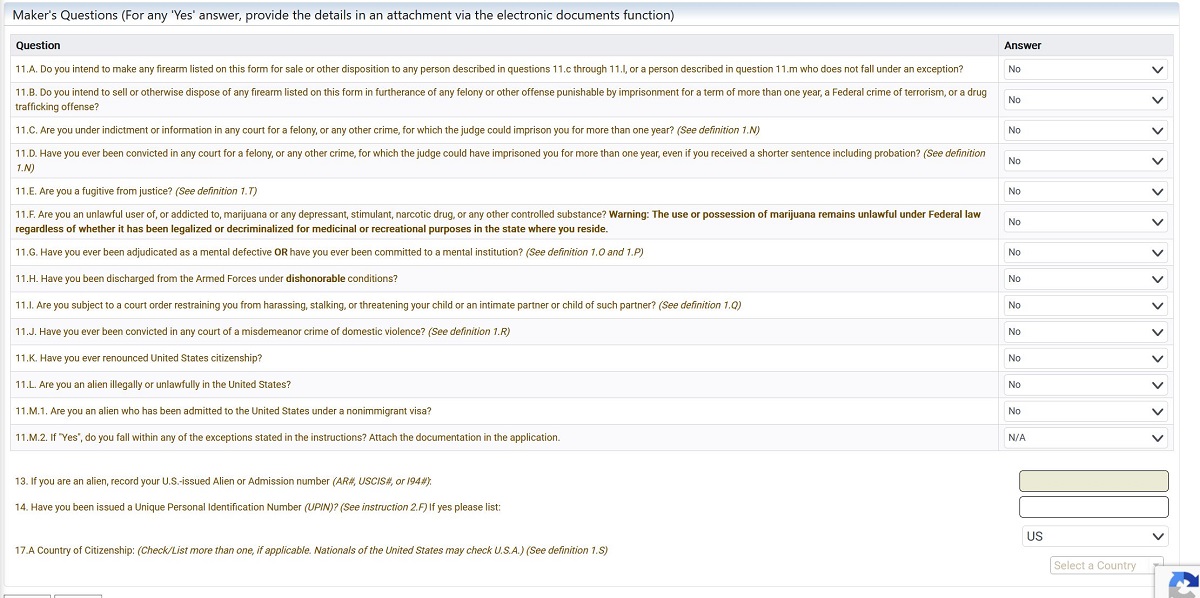
Task: Open the 11.I court order answer dropdown
Action: tap(1086, 305)
